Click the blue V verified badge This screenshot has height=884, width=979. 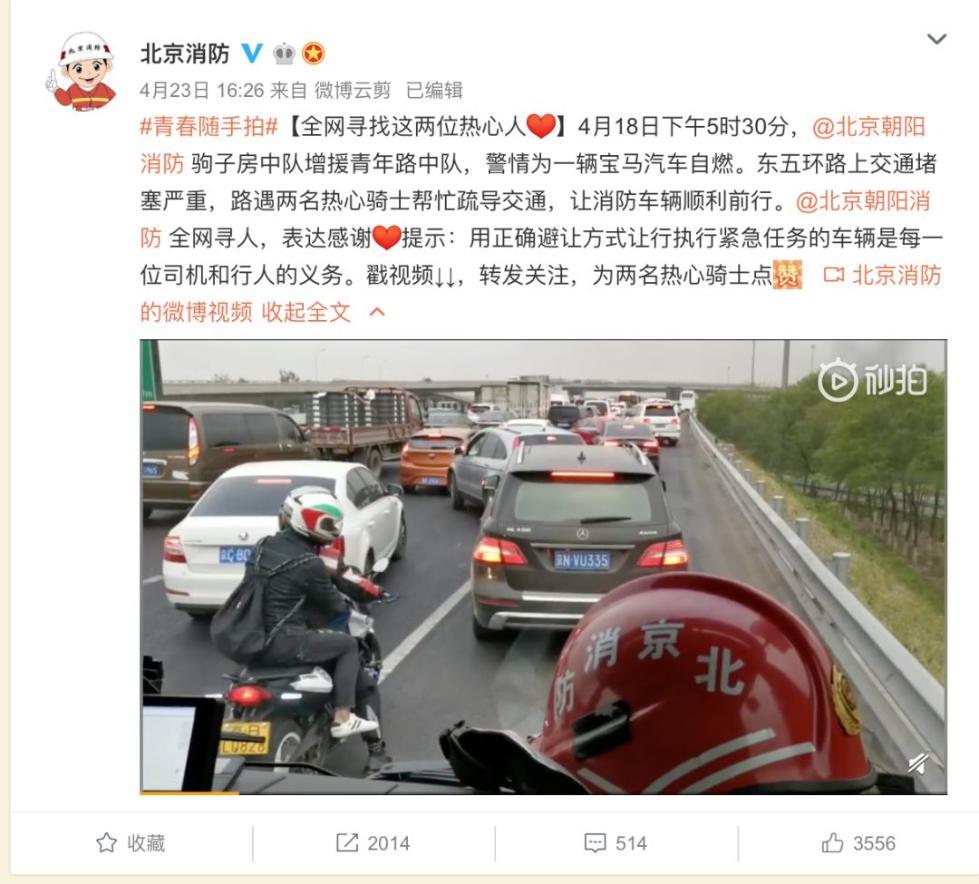coord(252,53)
